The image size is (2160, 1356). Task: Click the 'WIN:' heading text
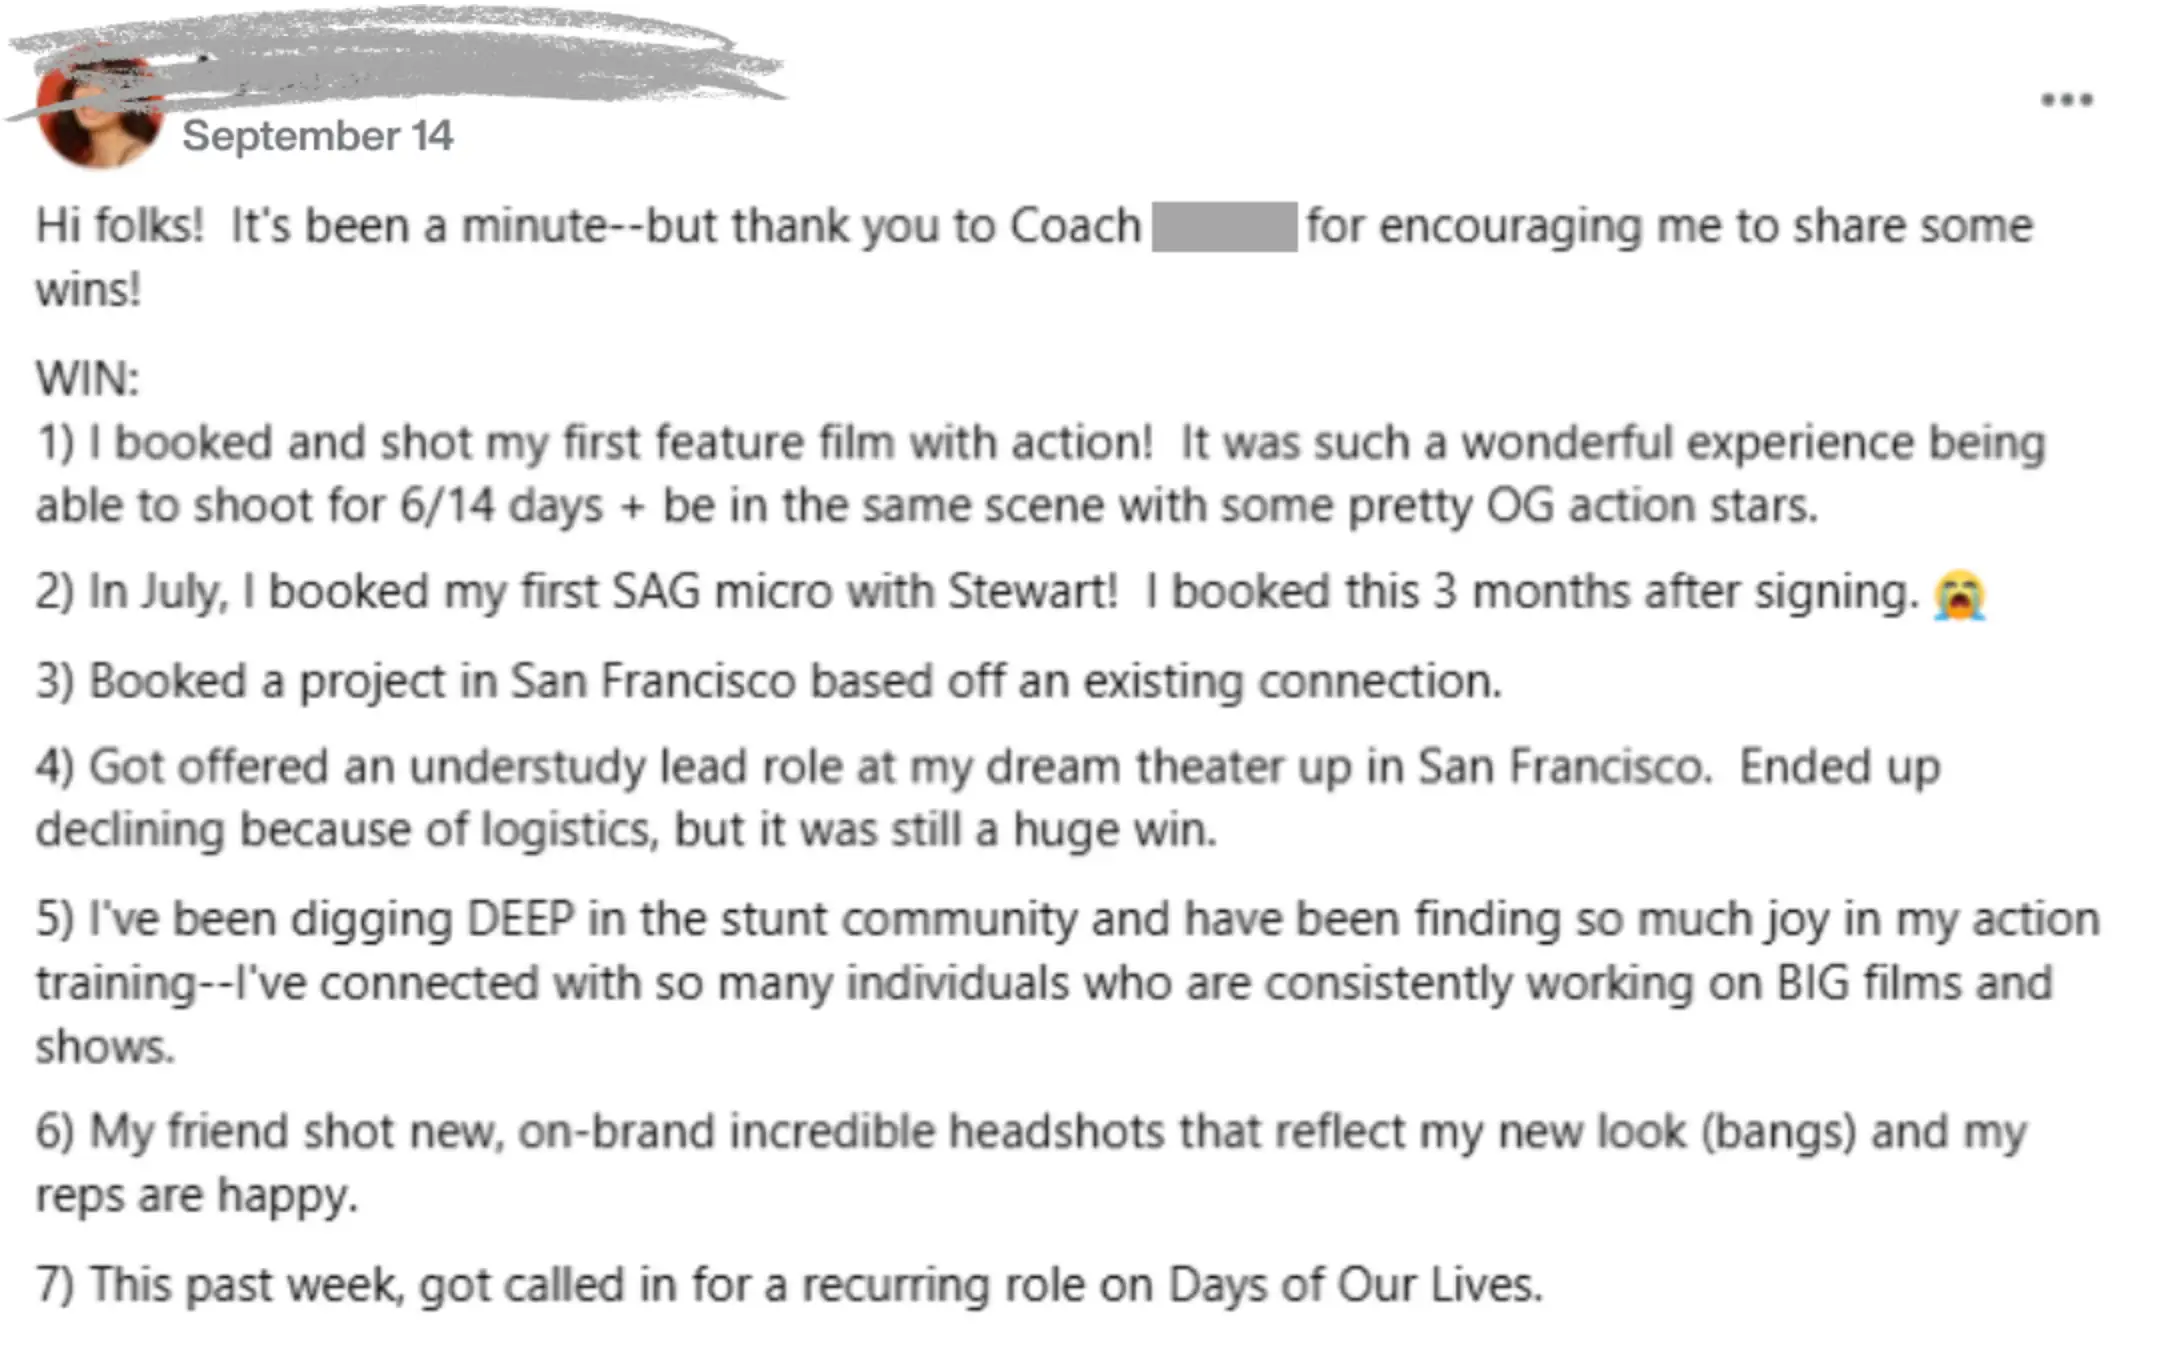[x=88, y=379]
